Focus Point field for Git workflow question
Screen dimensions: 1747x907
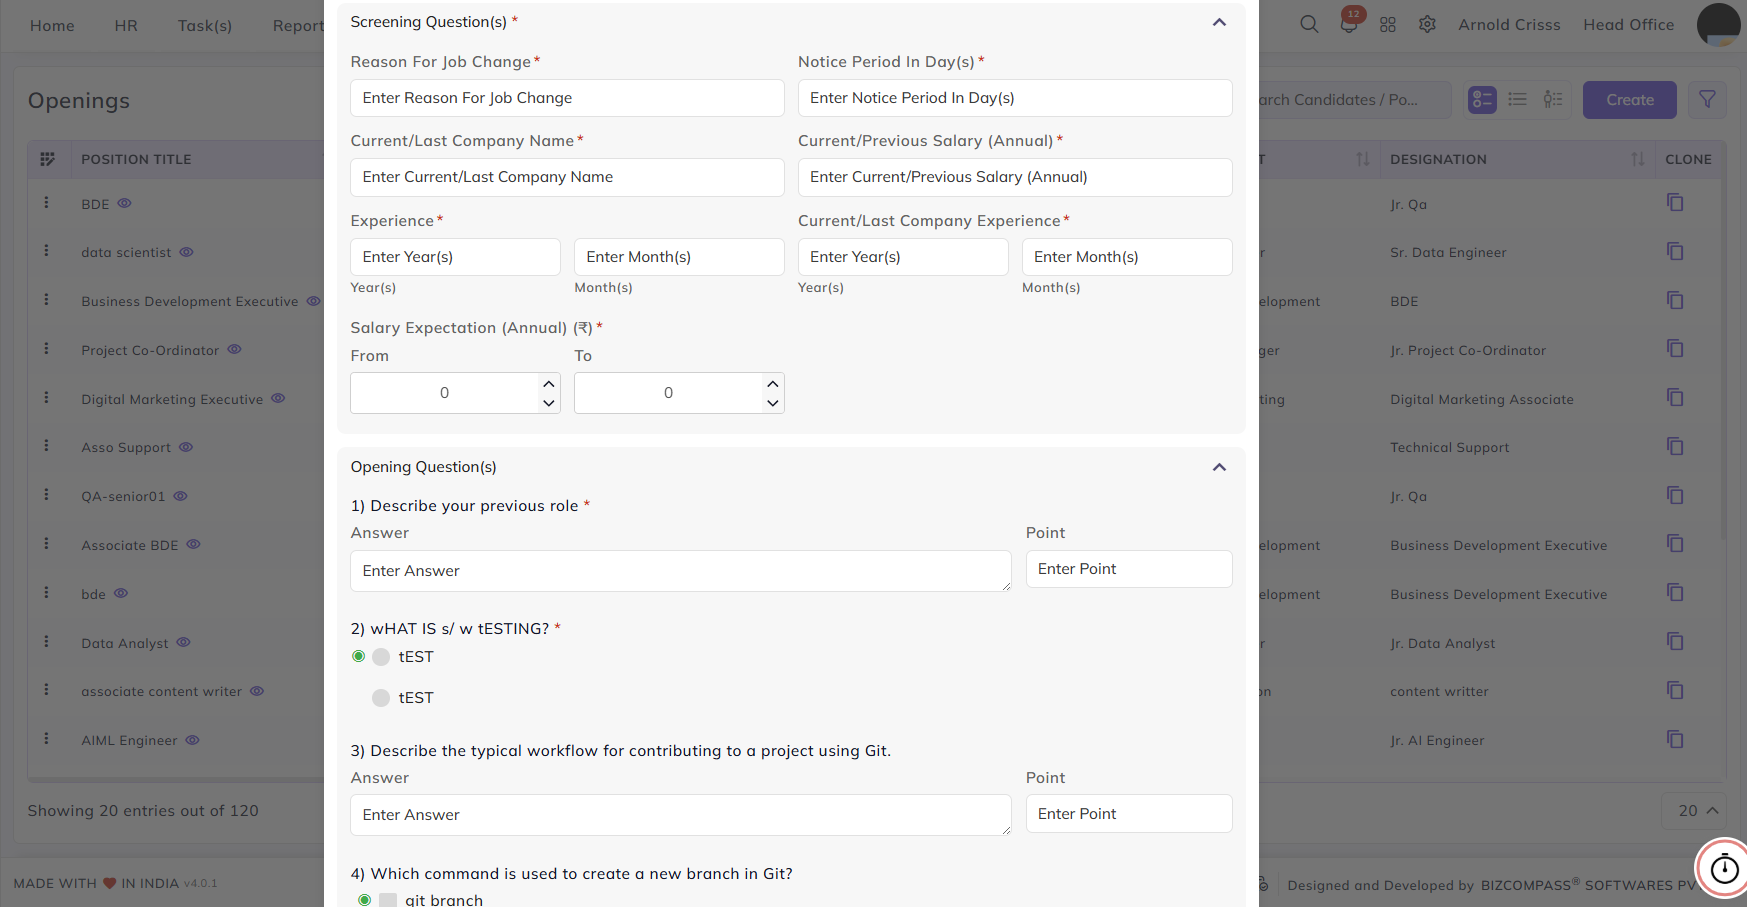pyautogui.click(x=1129, y=814)
